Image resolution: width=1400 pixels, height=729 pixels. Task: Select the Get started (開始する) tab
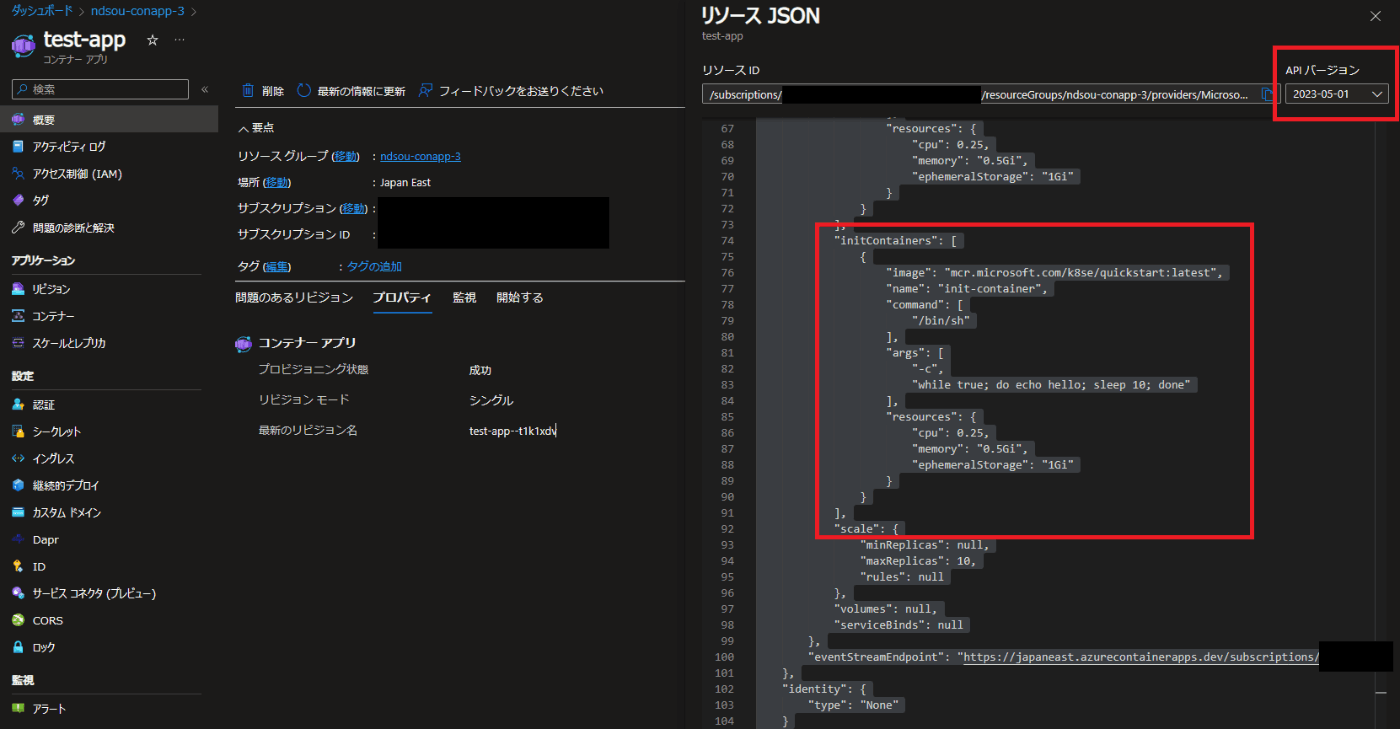pos(520,298)
